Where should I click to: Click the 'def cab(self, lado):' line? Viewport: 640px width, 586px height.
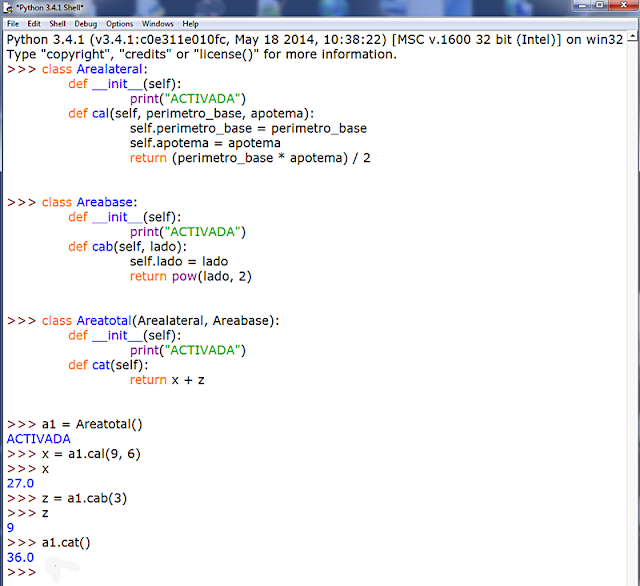click(x=127, y=246)
